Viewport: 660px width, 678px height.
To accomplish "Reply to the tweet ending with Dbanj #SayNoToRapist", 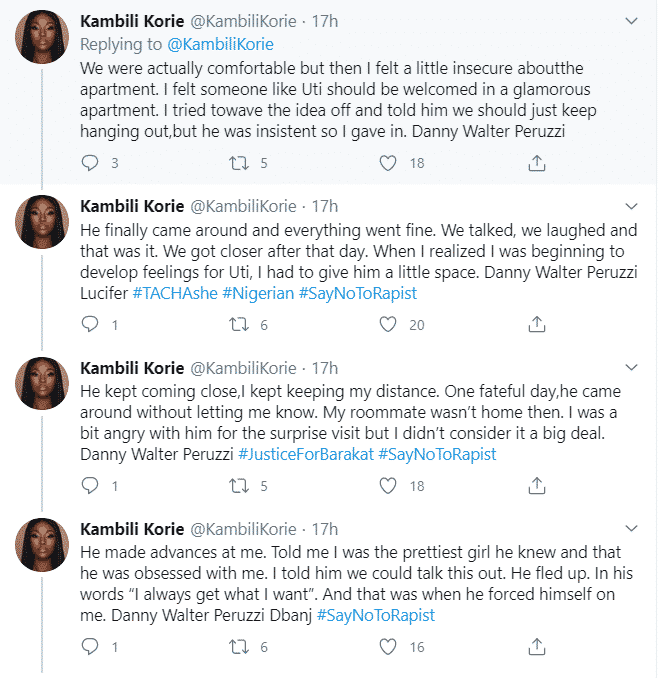I will [90, 647].
